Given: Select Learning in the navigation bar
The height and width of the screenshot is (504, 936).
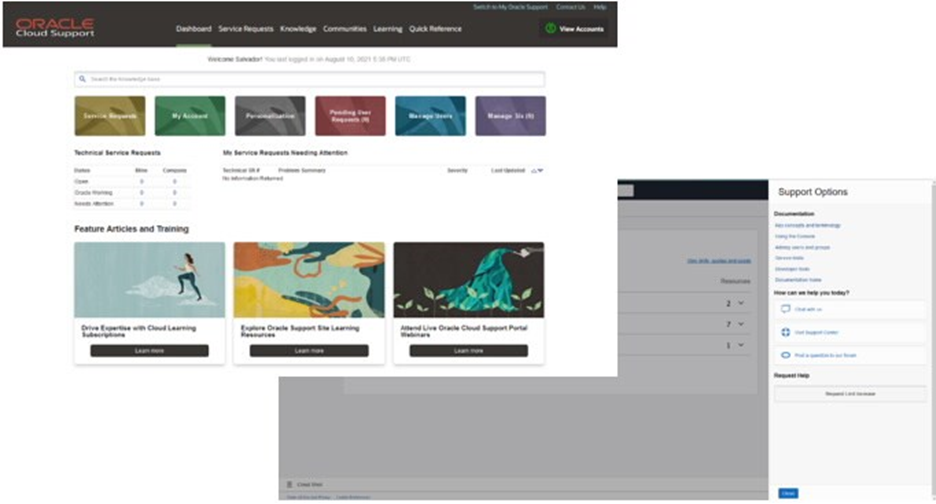Looking at the screenshot, I should tap(387, 29).
